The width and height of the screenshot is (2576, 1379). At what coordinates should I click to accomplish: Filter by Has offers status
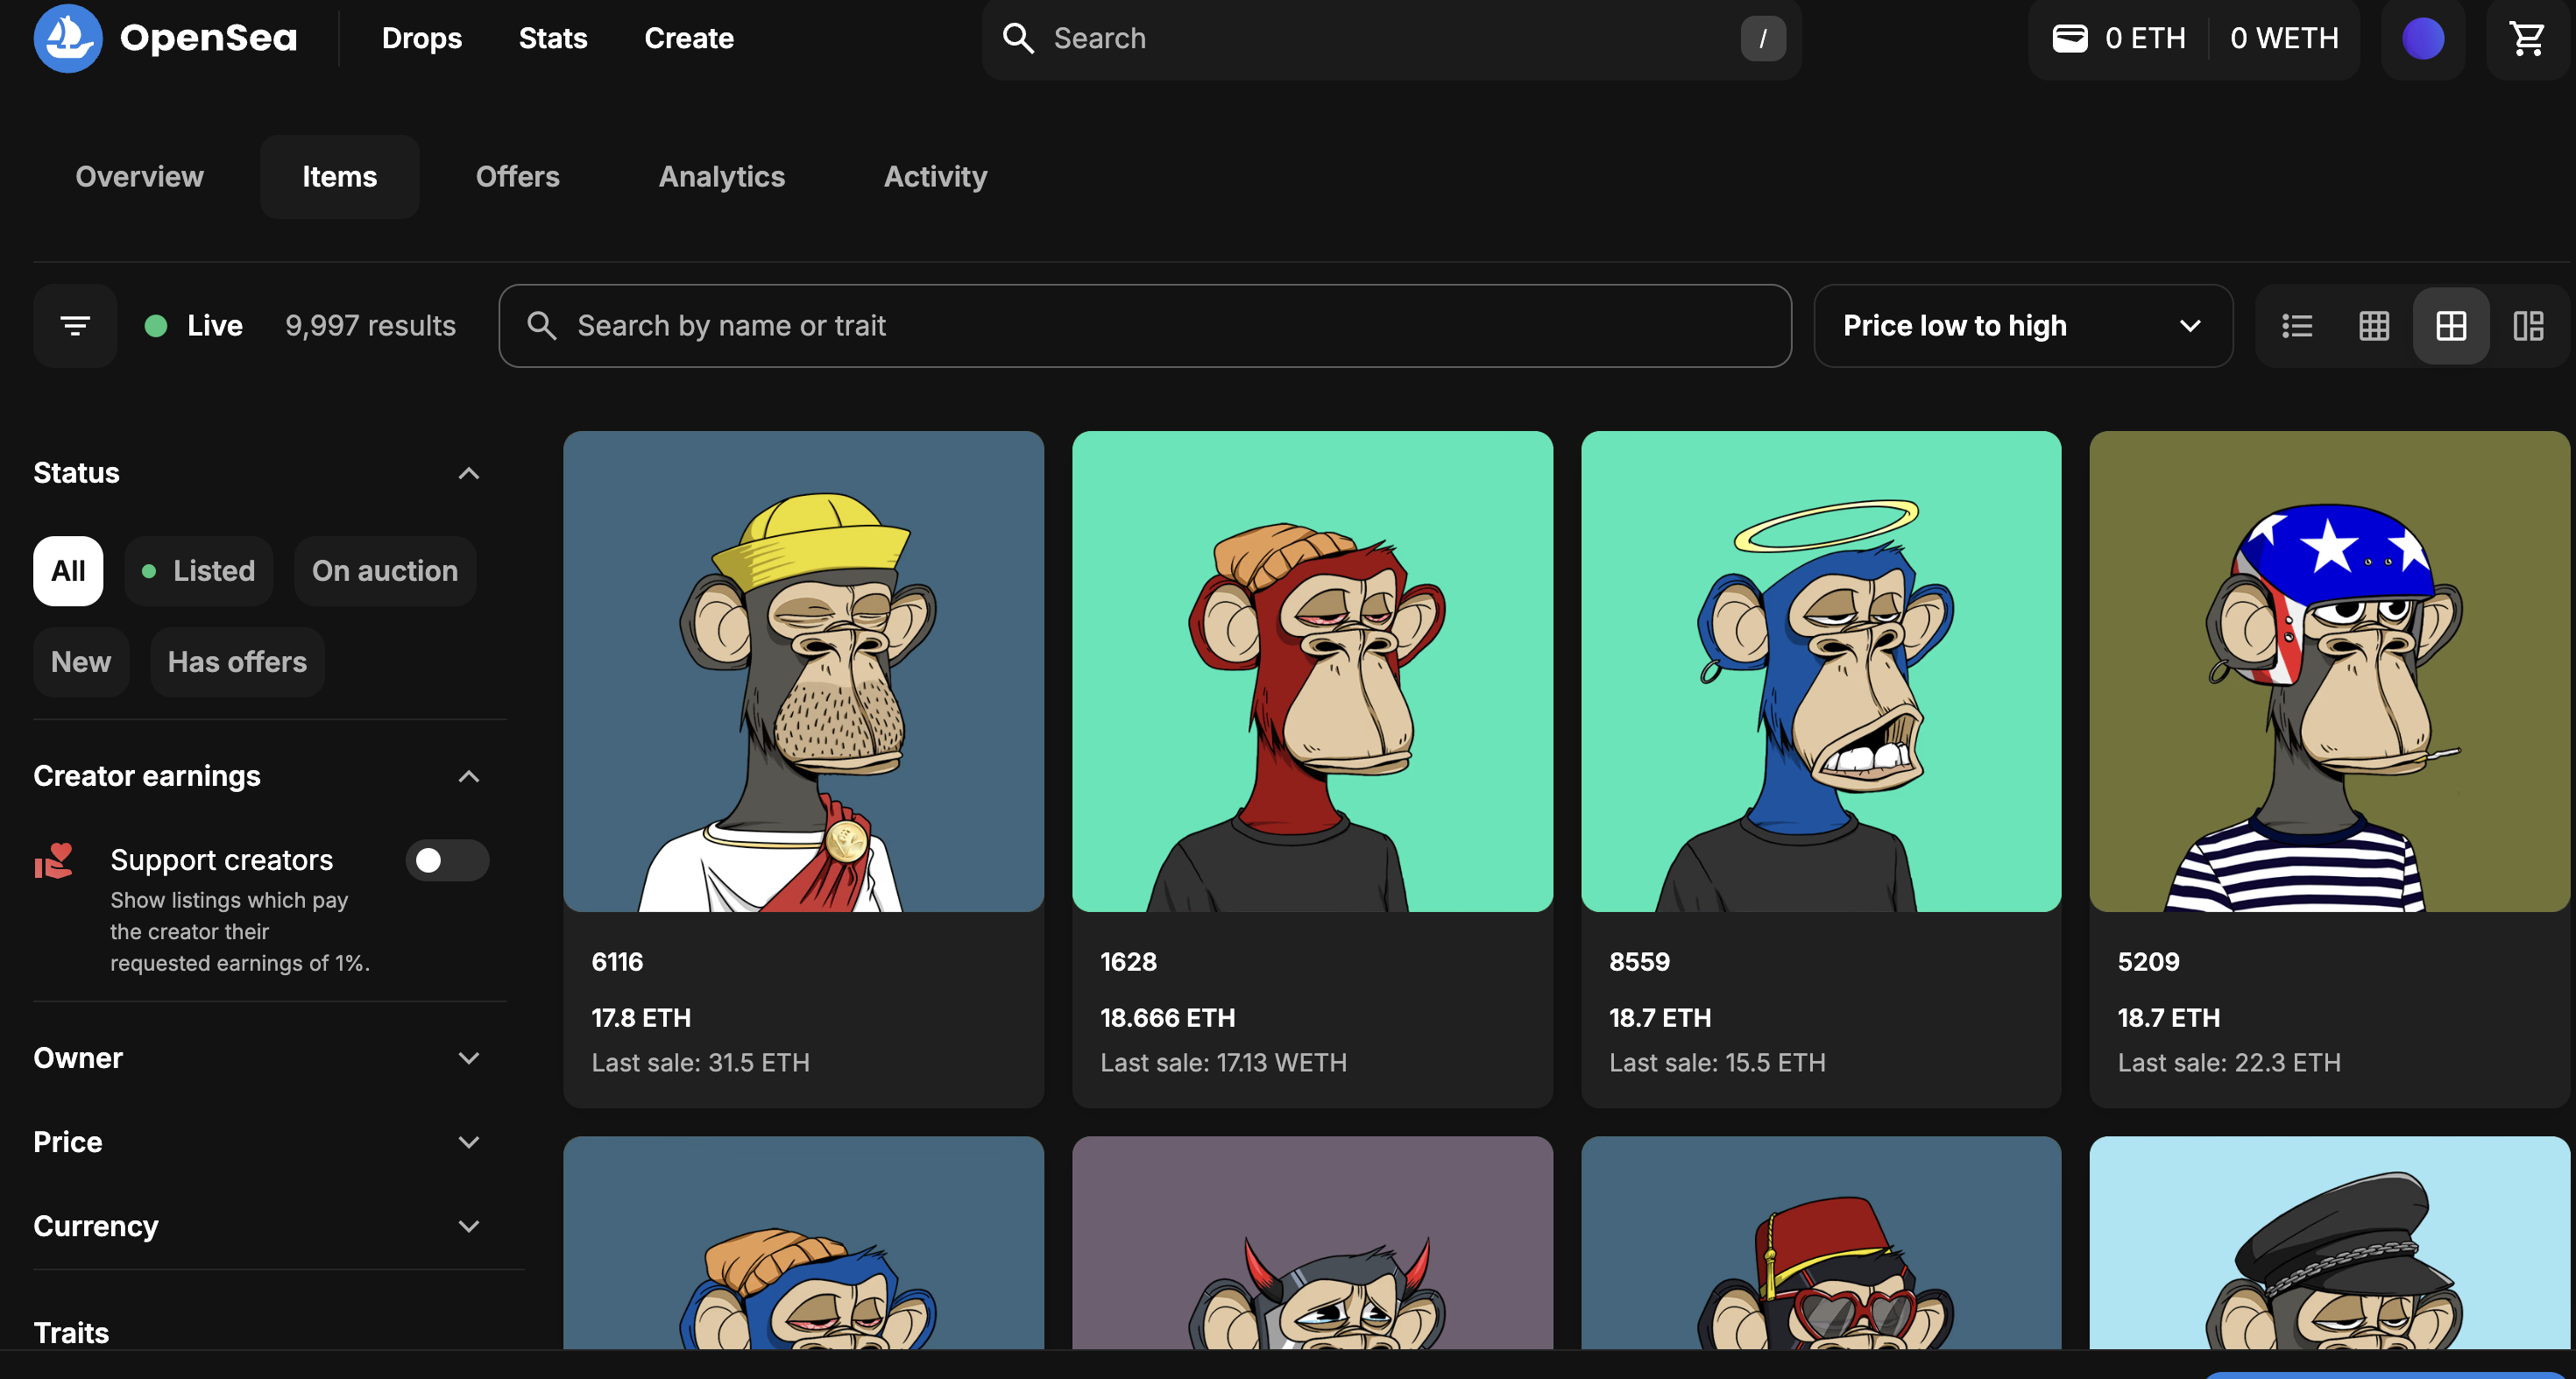pos(237,662)
